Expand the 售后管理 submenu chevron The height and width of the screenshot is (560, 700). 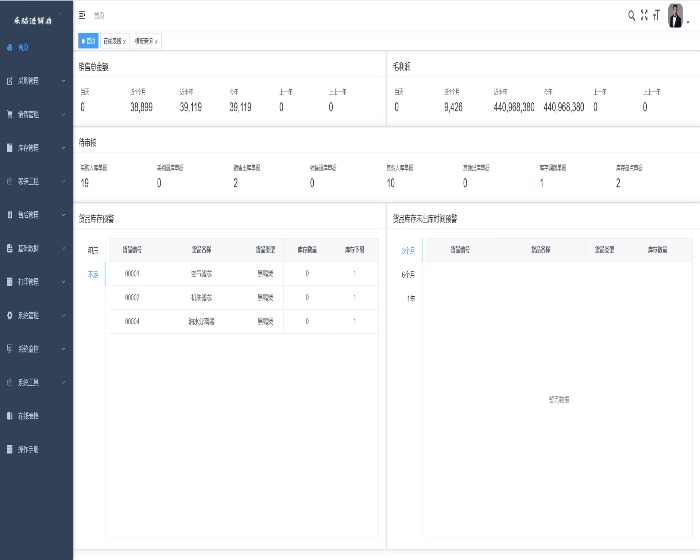pos(63,215)
